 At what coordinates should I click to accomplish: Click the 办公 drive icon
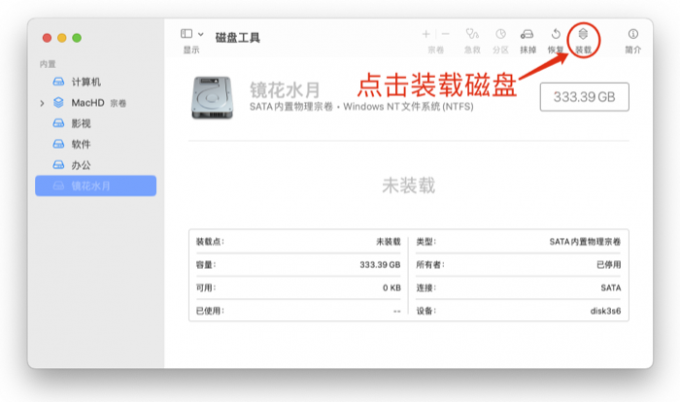pyautogui.click(x=59, y=165)
